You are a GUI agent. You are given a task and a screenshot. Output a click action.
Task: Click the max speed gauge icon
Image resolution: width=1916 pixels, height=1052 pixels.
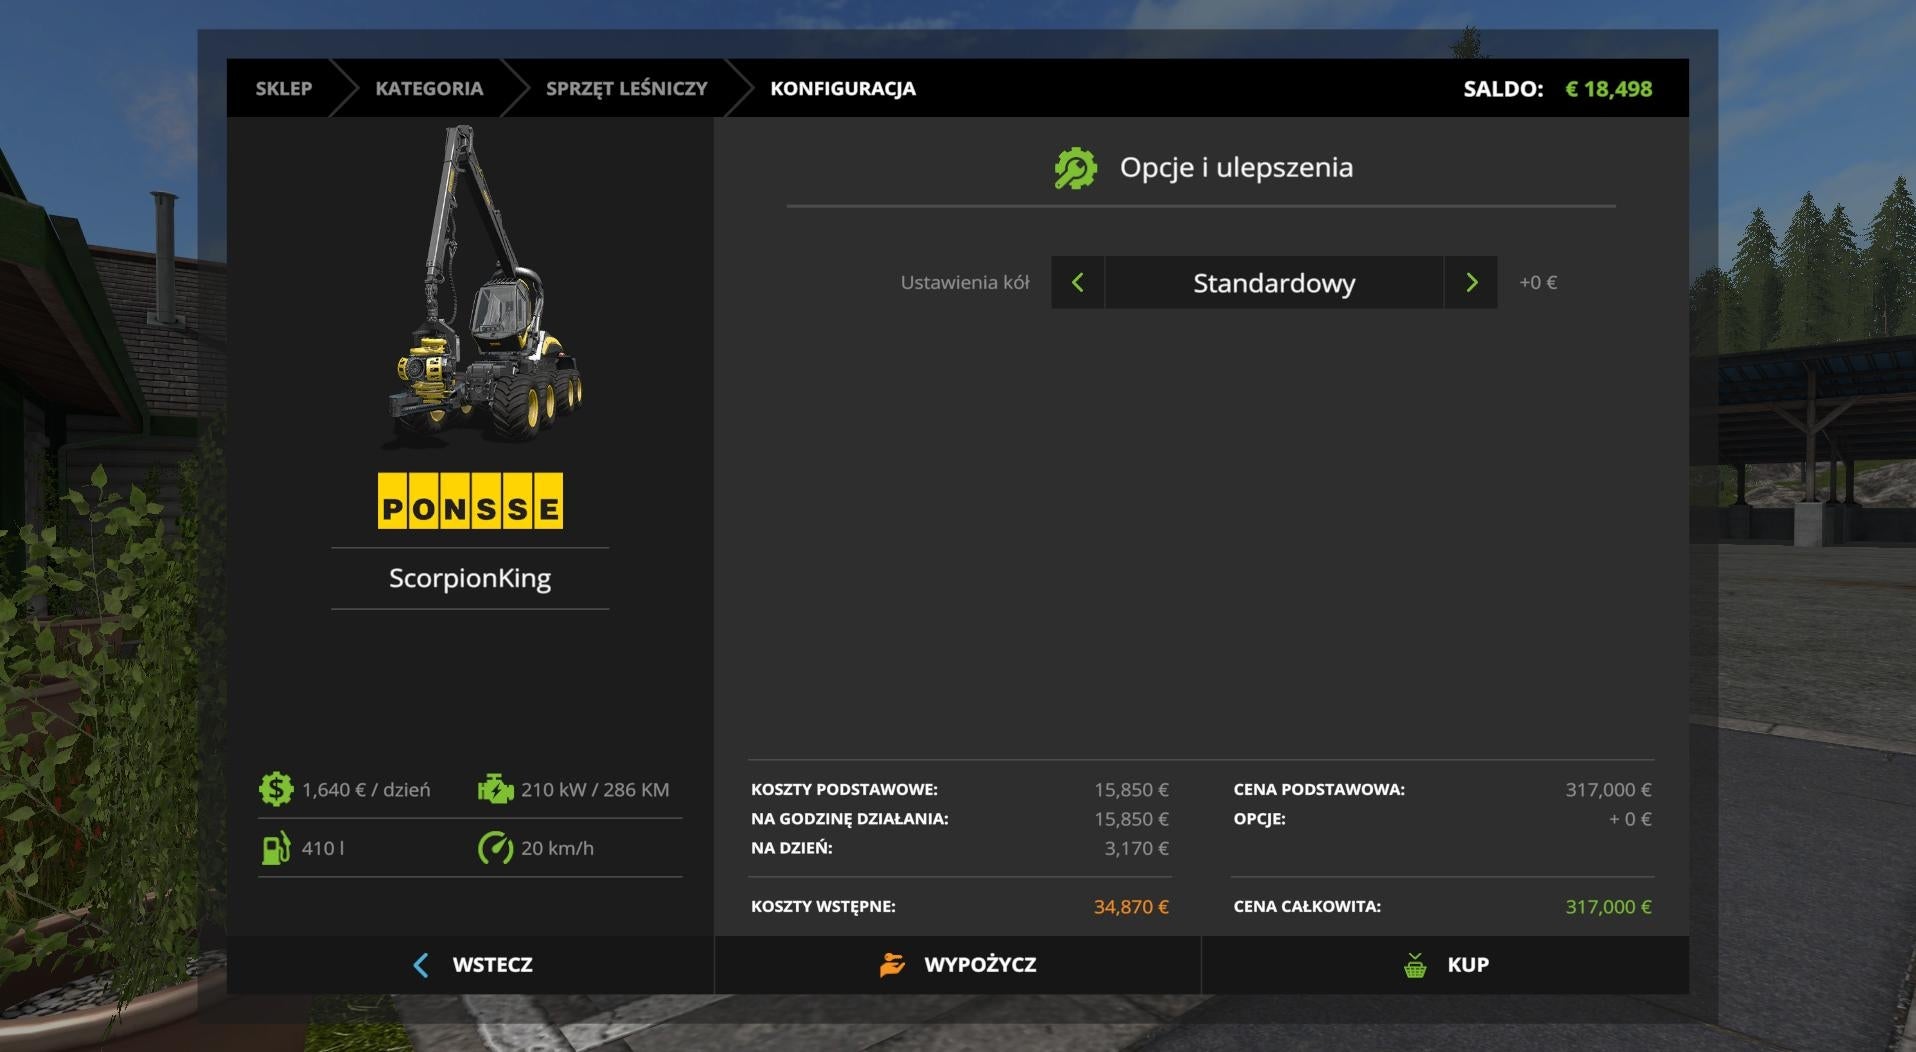(495, 848)
